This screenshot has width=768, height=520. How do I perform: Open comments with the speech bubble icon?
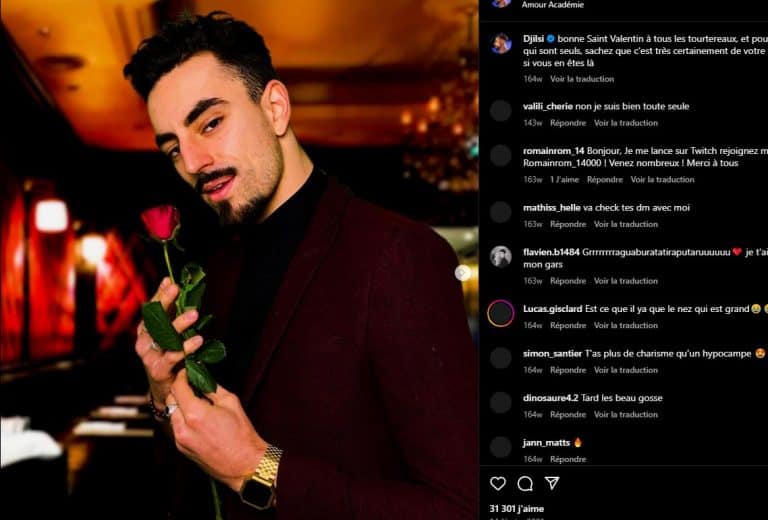[x=525, y=484]
